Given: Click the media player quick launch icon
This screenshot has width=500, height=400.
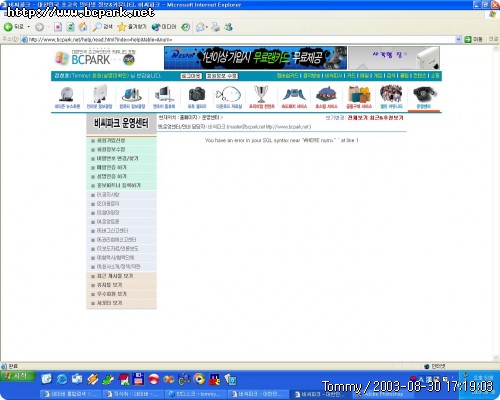Looking at the screenshot, I should pyautogui.click(x=199, y=379).
